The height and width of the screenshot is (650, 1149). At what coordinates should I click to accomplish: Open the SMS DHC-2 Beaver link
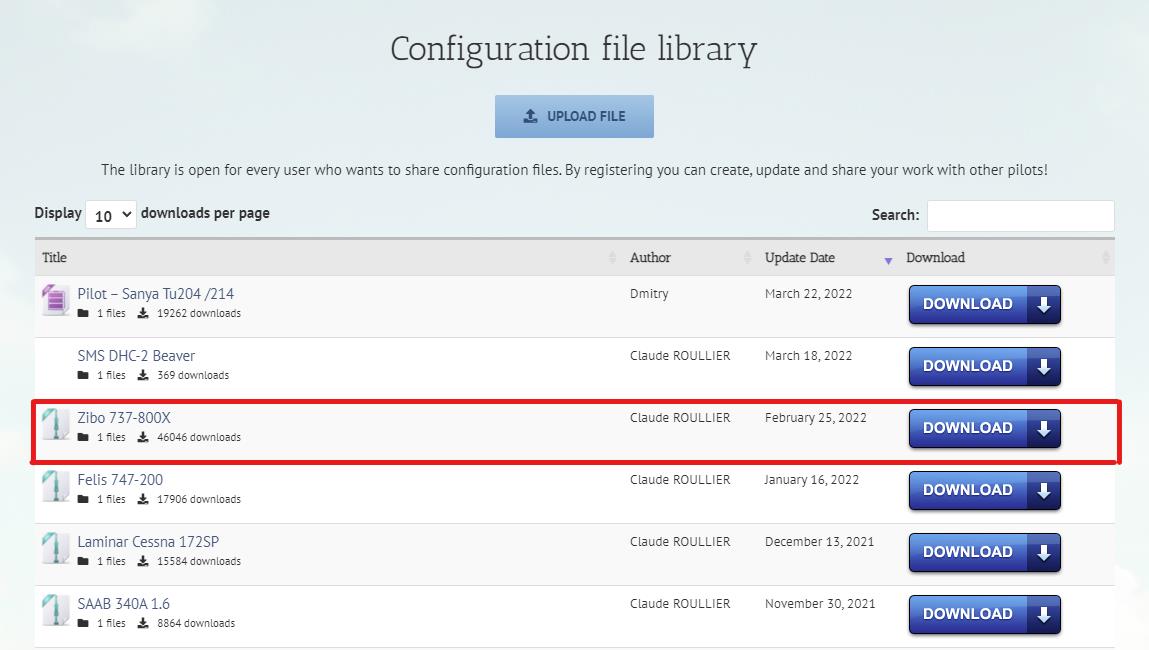pos(136,356)
